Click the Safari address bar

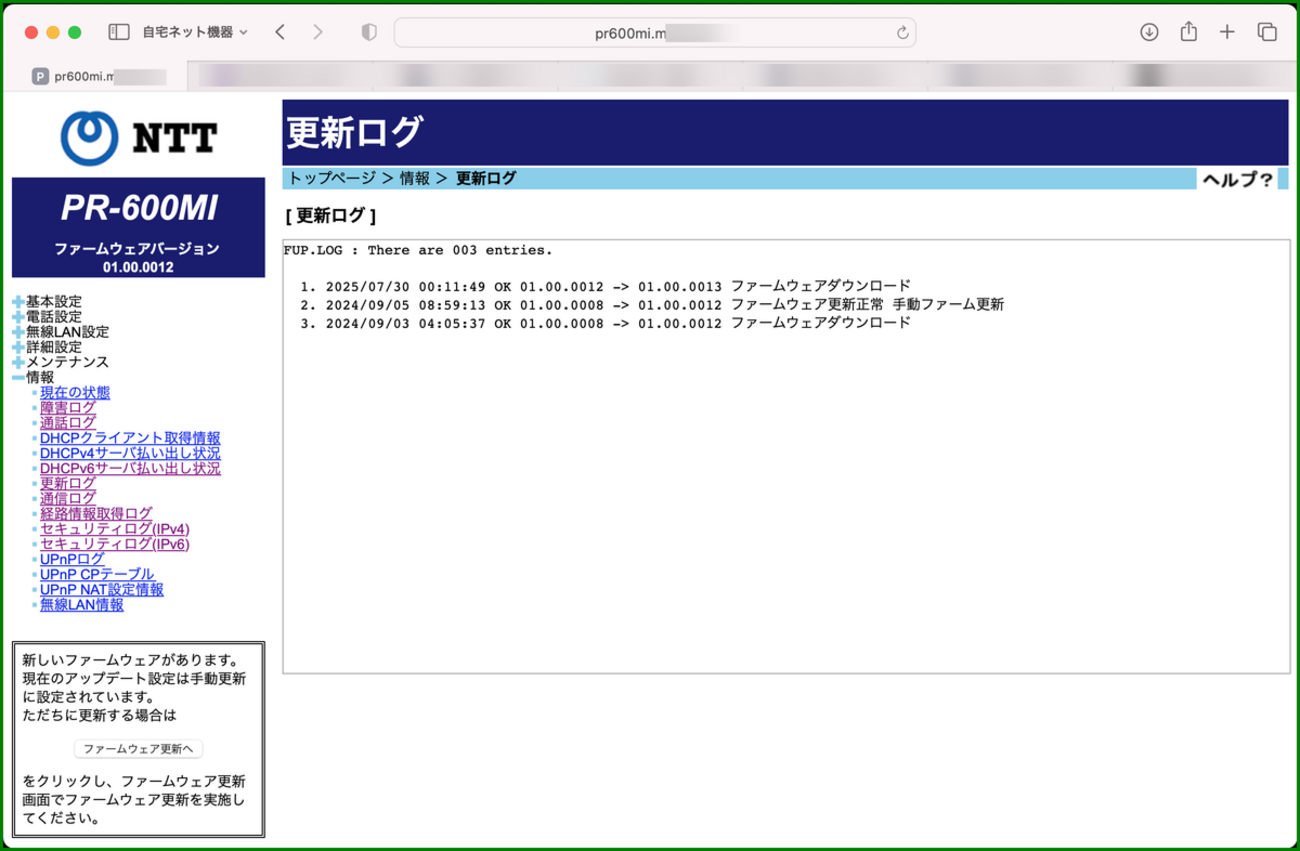click(655, 32)
